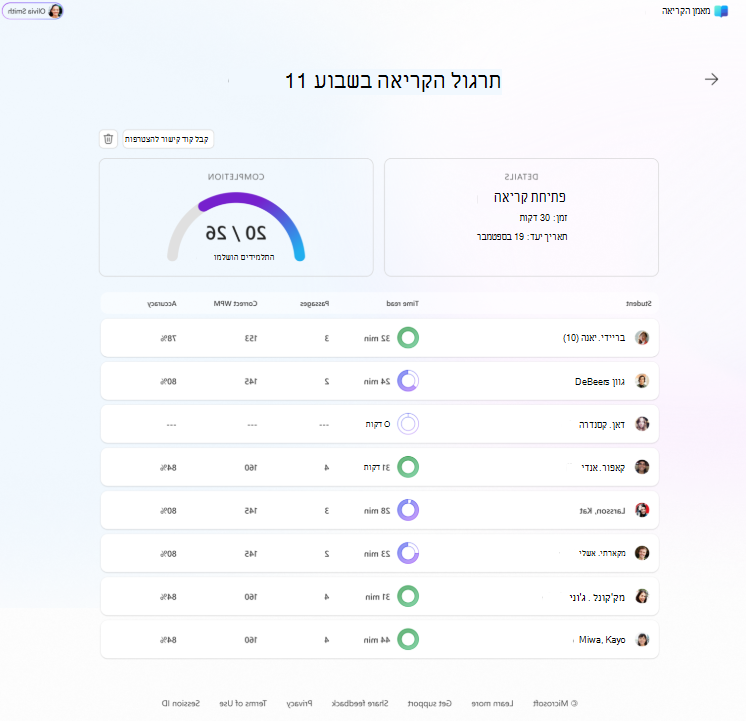Click the trash delete icon
The height and width of the screenshot is (721, 746).
point(108,139)
